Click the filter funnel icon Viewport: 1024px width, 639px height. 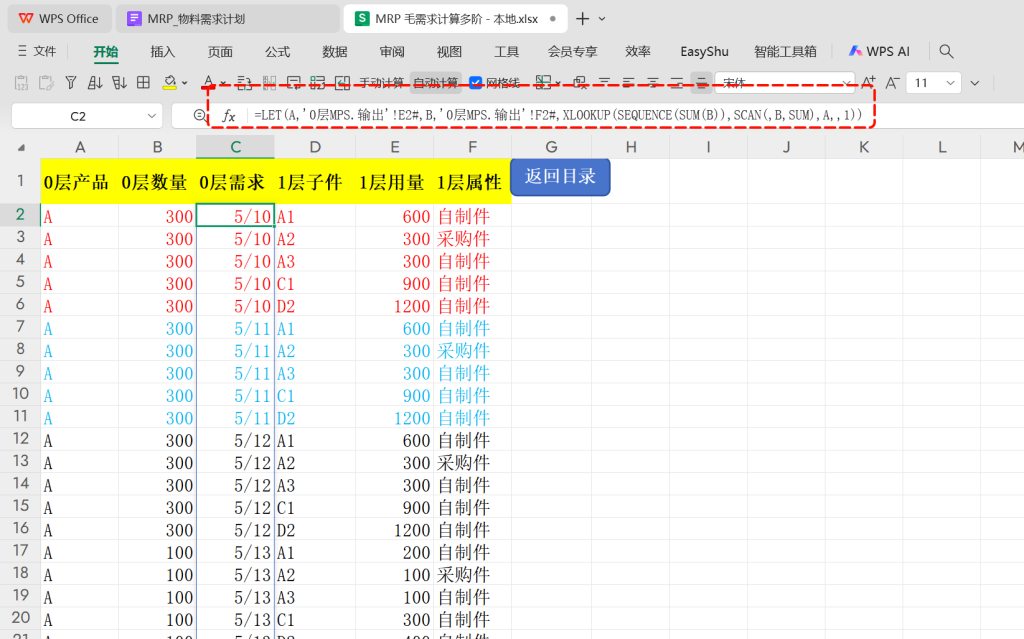pyautogui.click(x=71, y=83)
